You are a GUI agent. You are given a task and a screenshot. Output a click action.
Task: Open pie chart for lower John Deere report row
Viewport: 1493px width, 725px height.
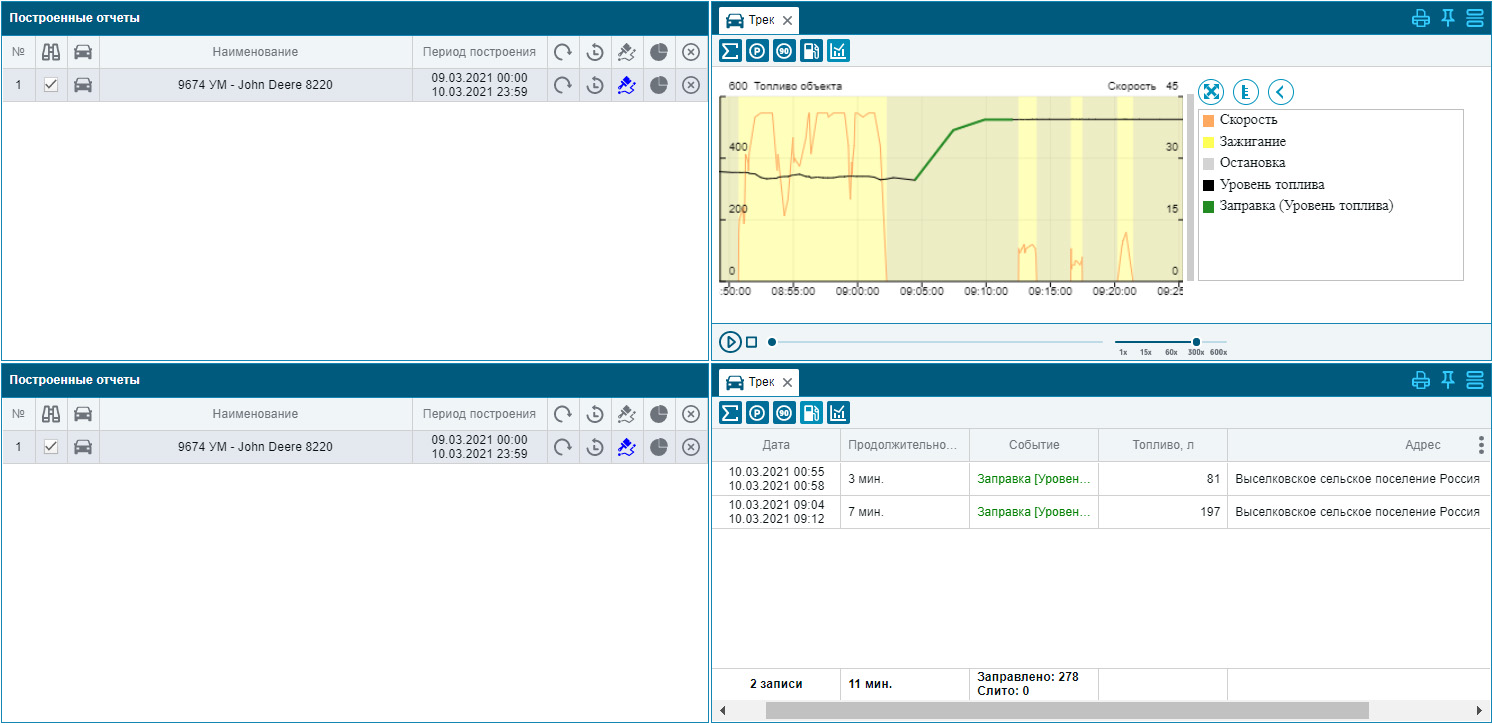pos(658,447)
